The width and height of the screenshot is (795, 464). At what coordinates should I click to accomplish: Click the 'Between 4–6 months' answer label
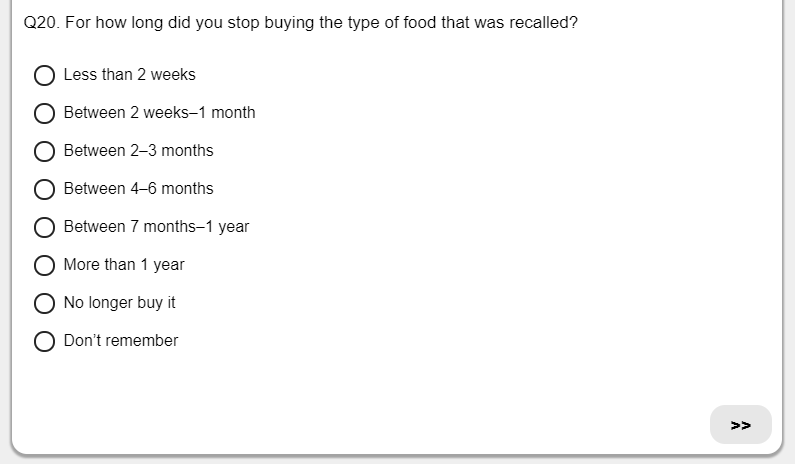point(138,189)
